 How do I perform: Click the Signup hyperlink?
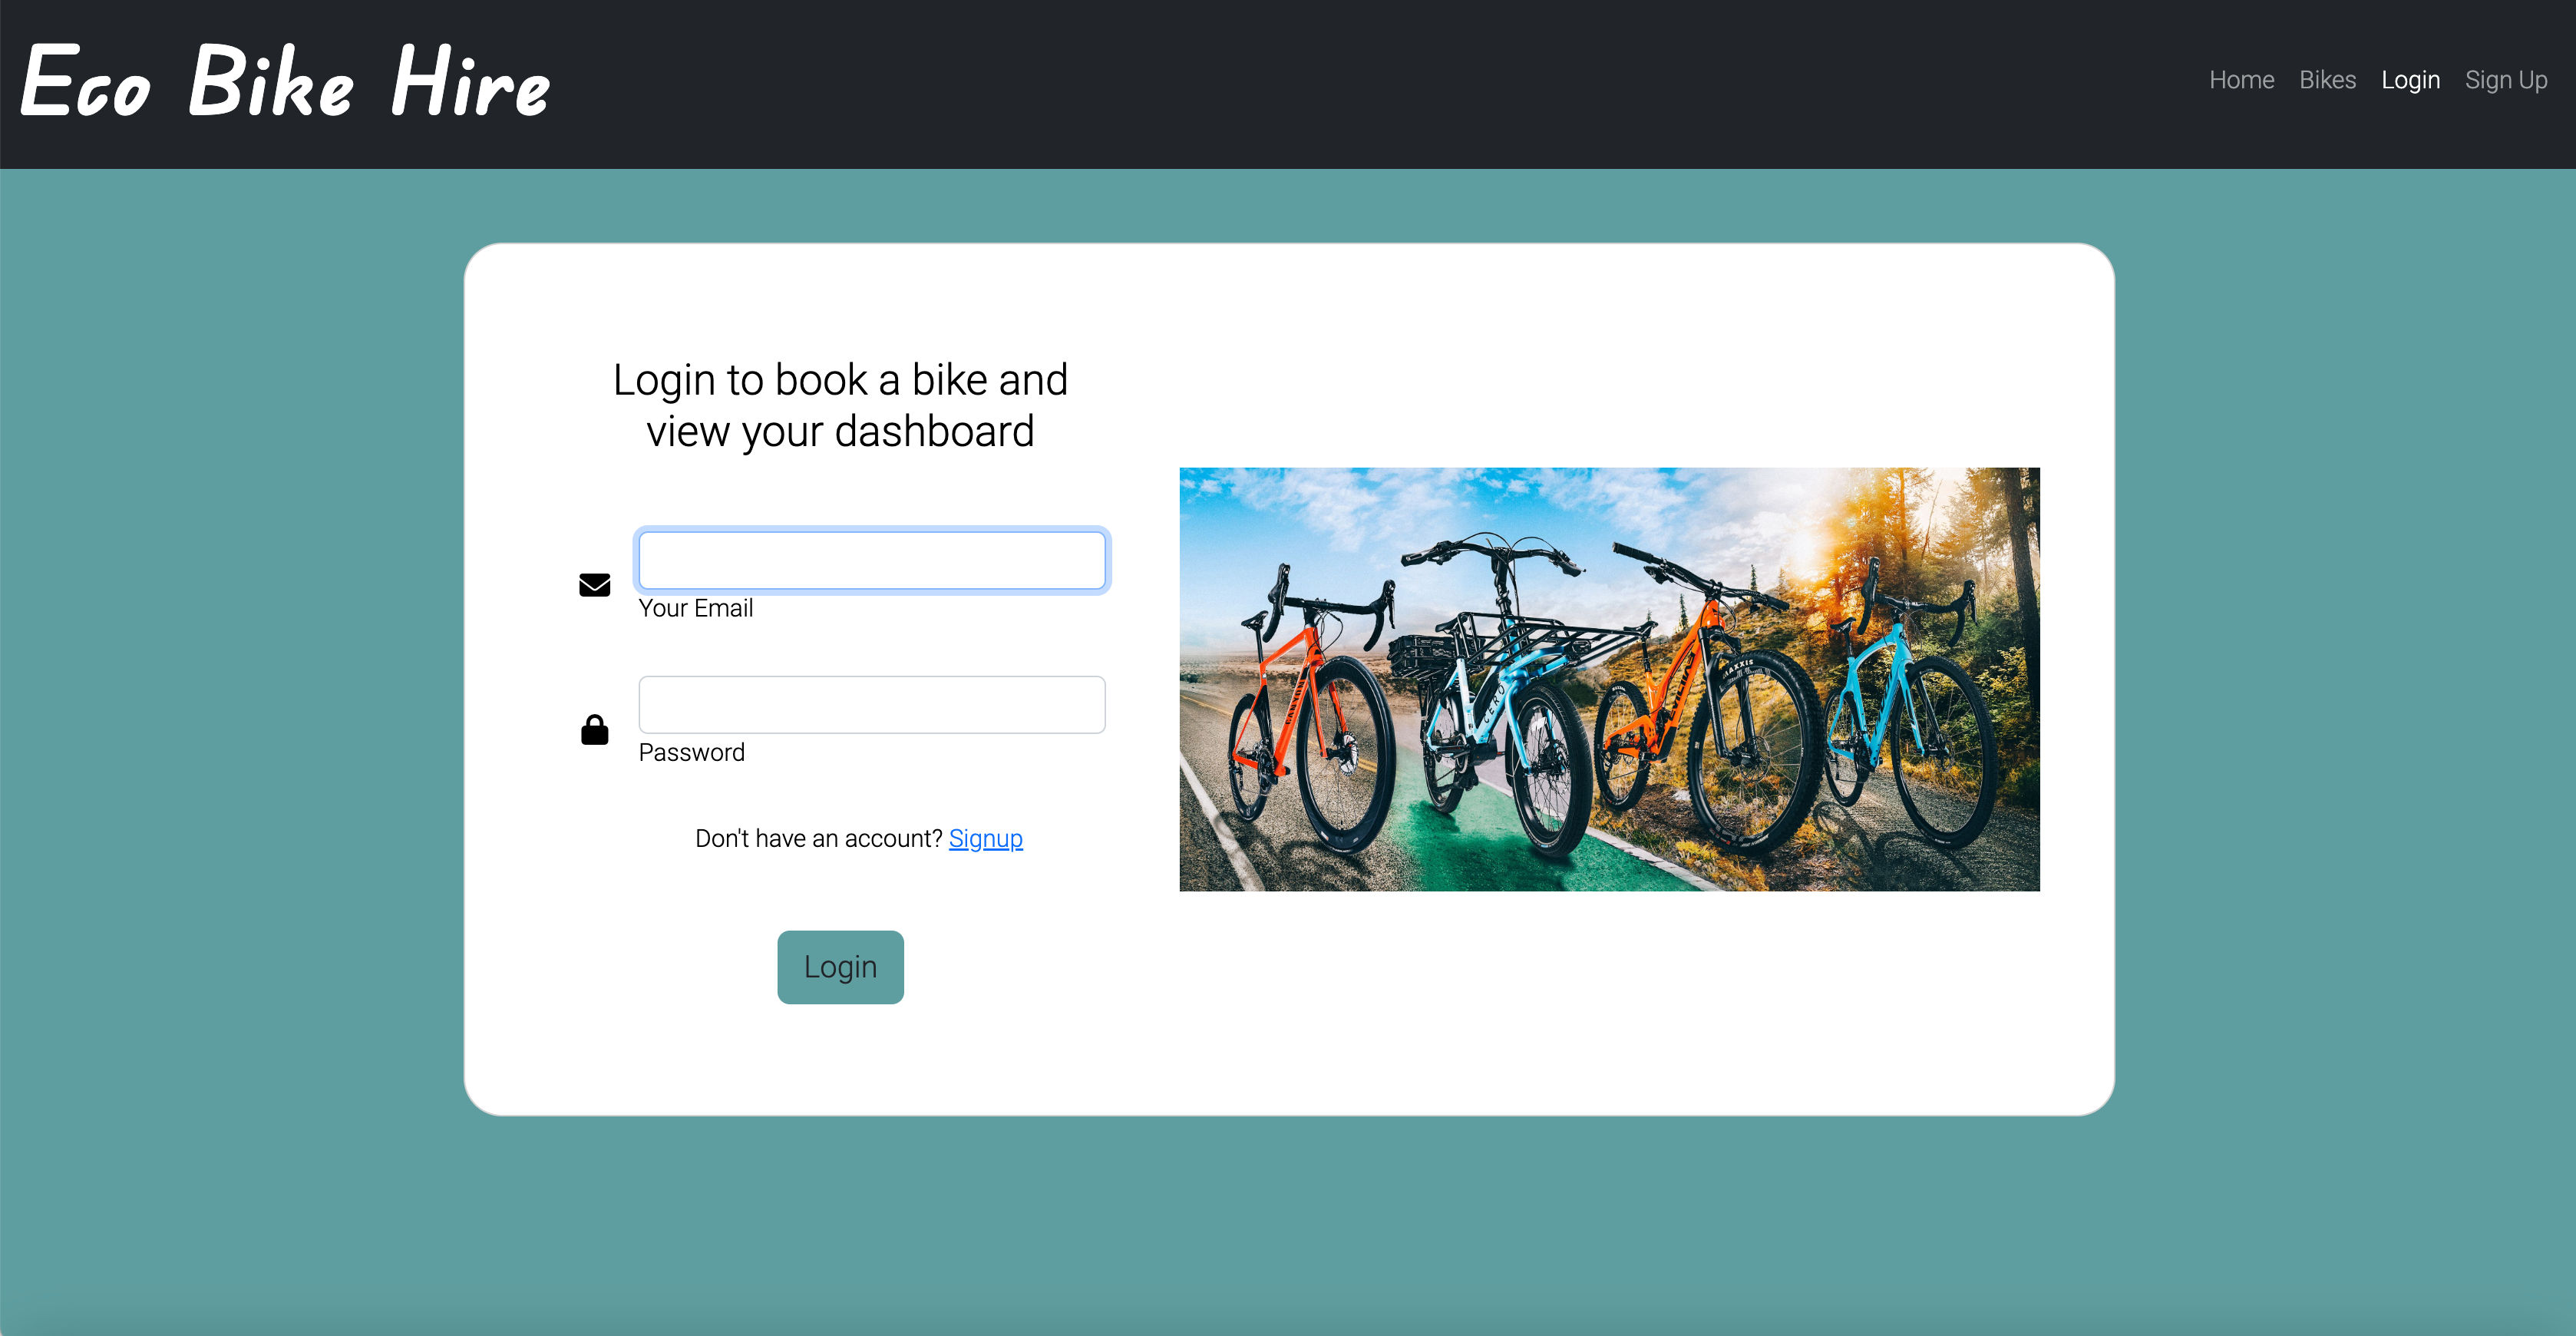(x=985, y=838)
